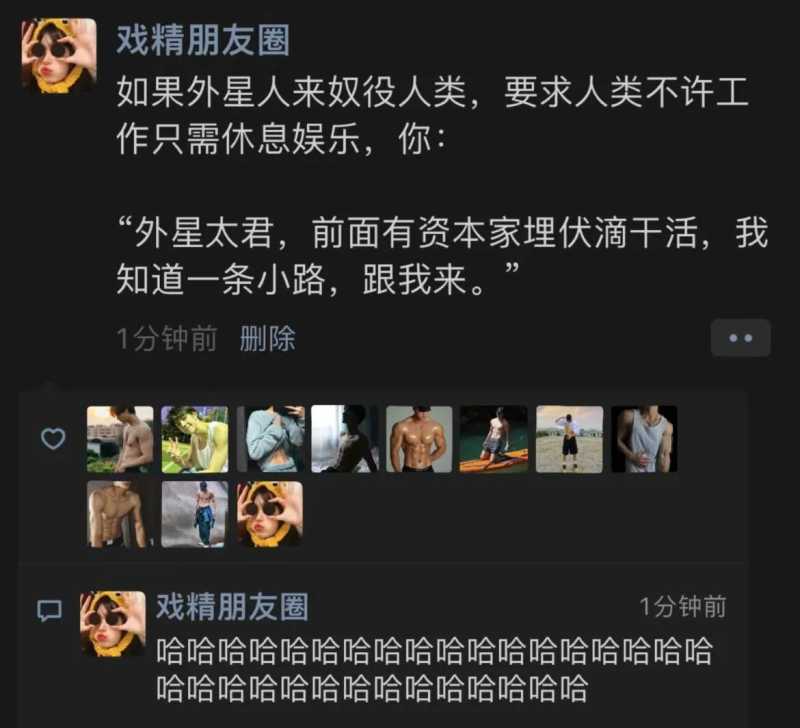Open 戏精朋友圈 profile name at post top

[x=203, y=40]
